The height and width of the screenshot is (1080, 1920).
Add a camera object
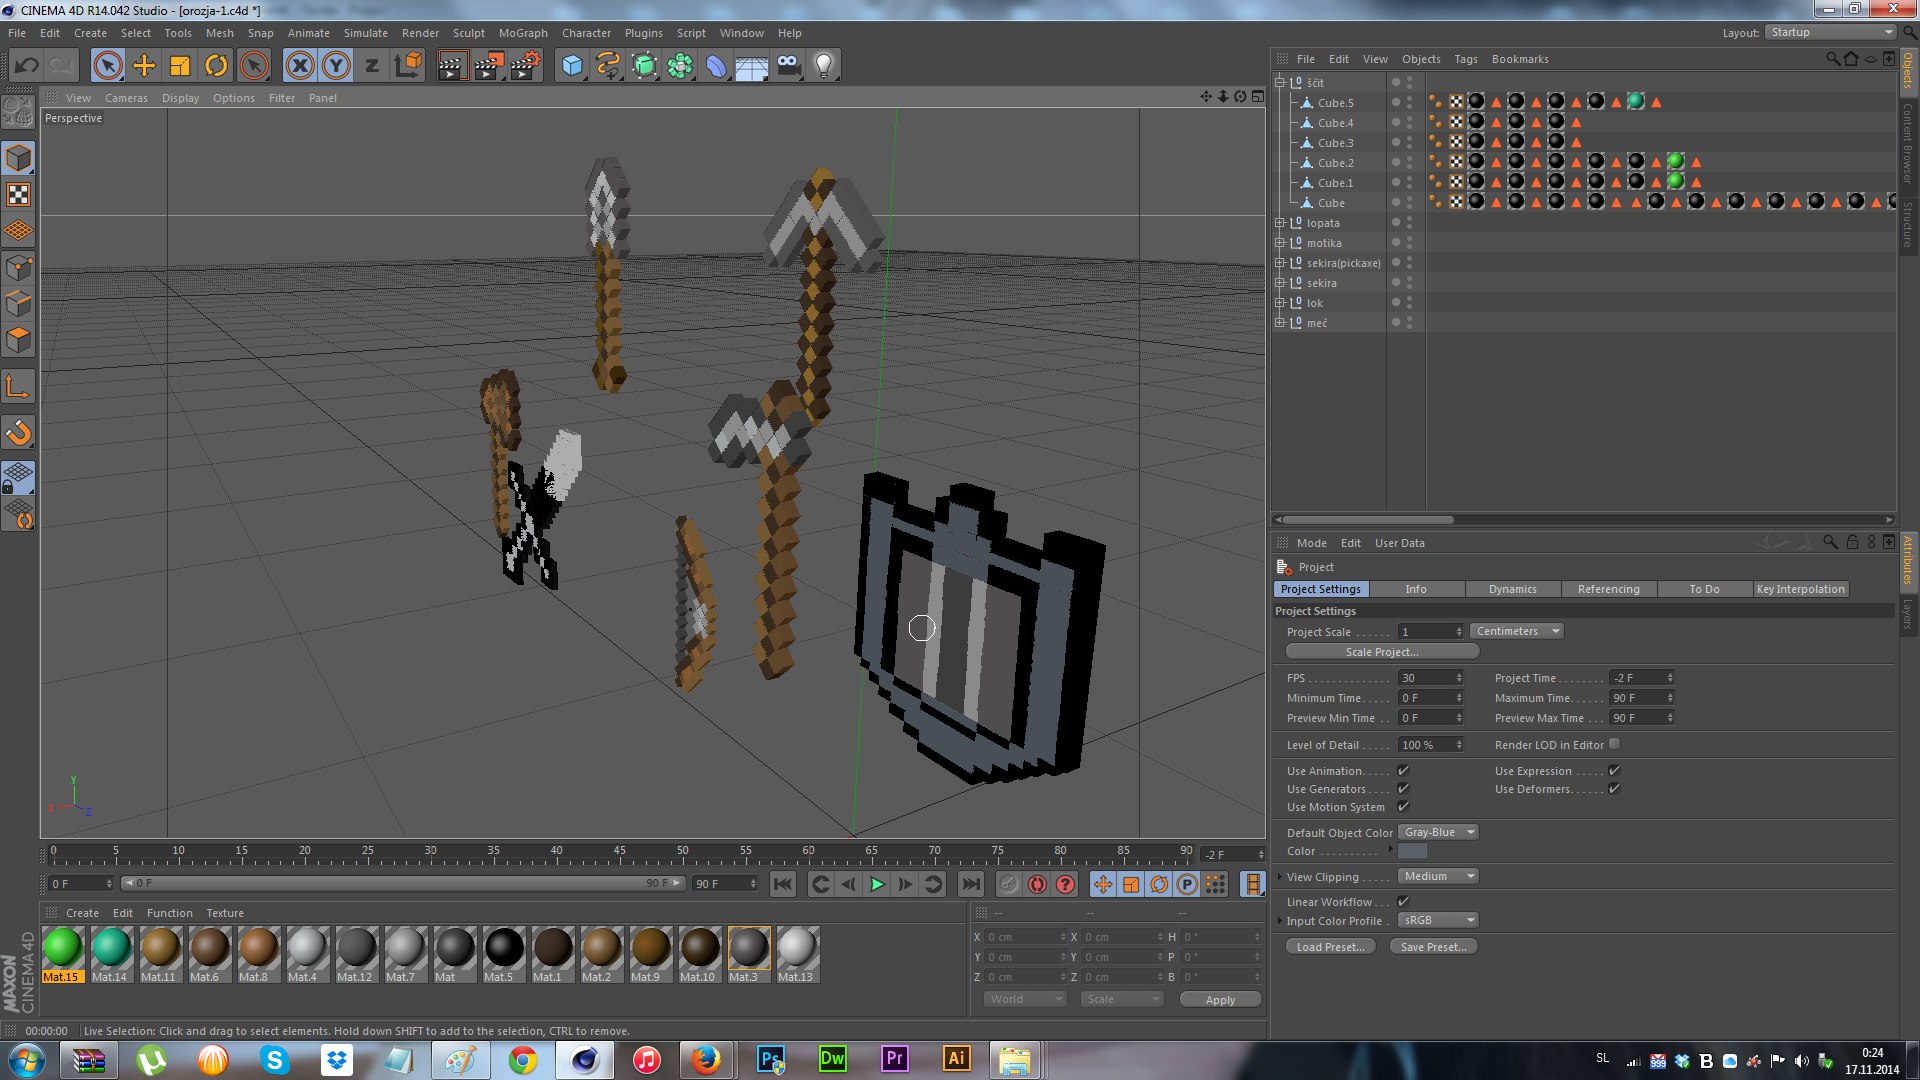tap(788, 66)
